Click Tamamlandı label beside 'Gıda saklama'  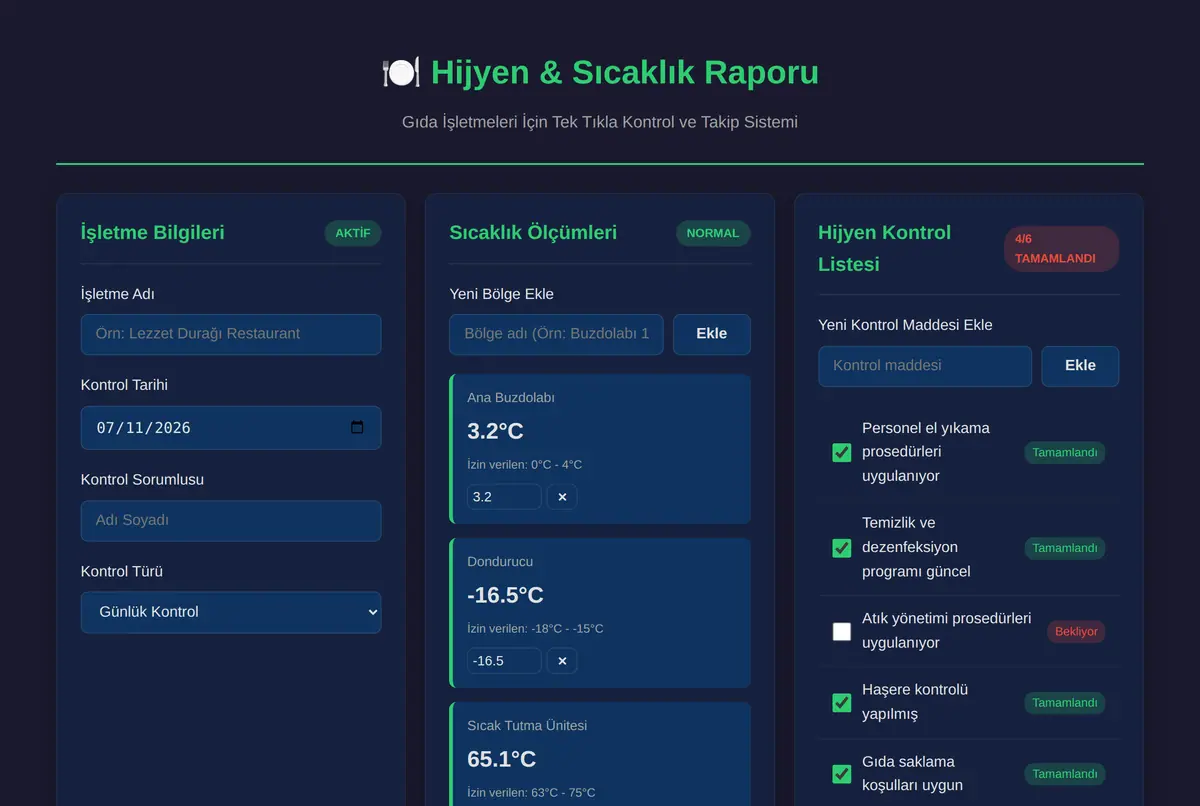[x=1065, y=774]
